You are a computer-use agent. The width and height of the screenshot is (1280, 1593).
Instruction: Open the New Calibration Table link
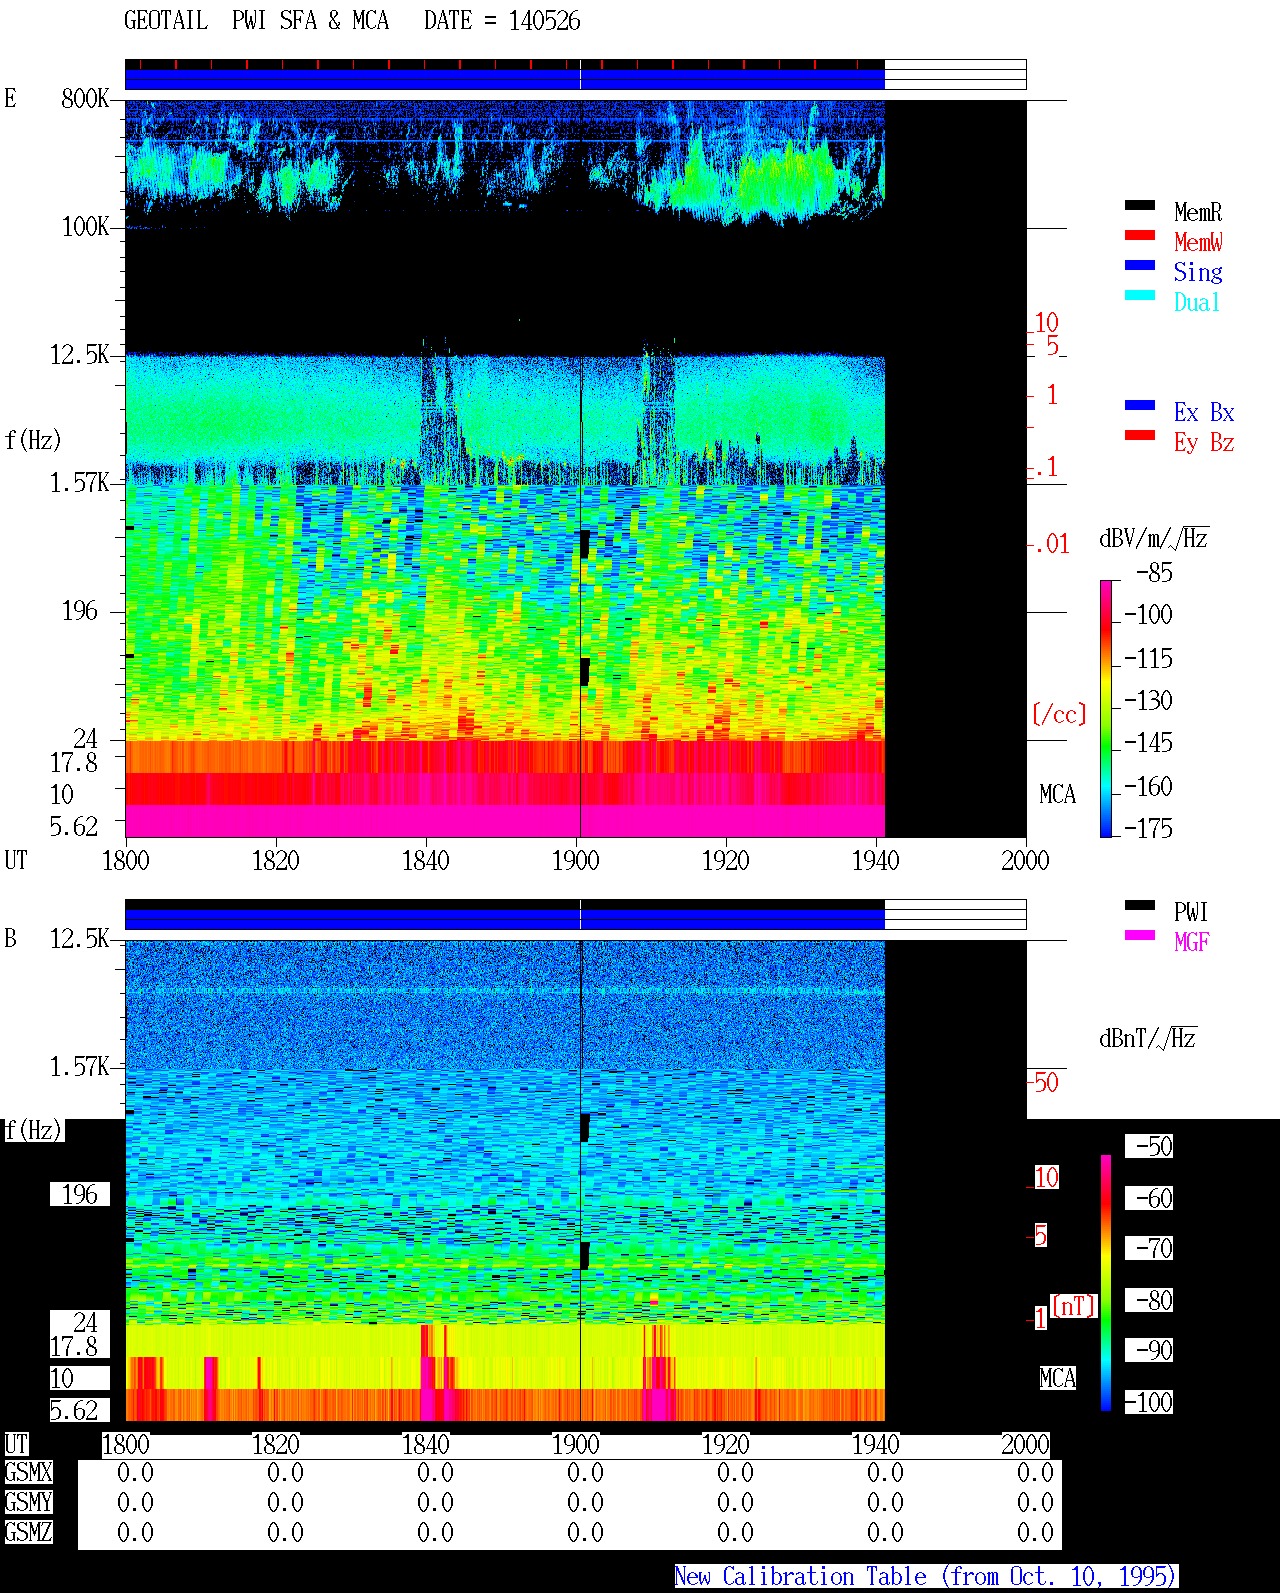pos(926,1577)
